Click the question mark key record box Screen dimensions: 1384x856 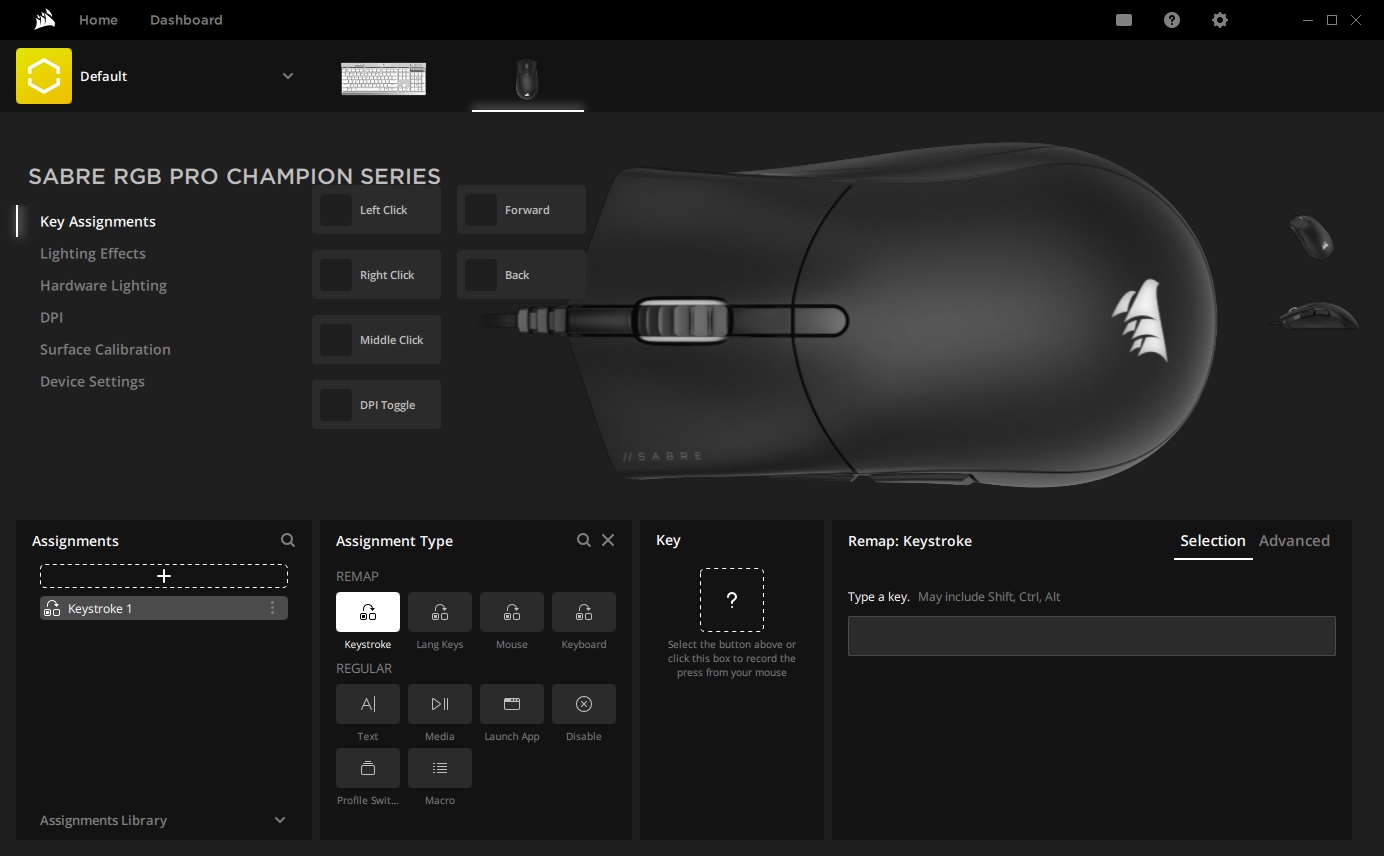pos(732,600)
